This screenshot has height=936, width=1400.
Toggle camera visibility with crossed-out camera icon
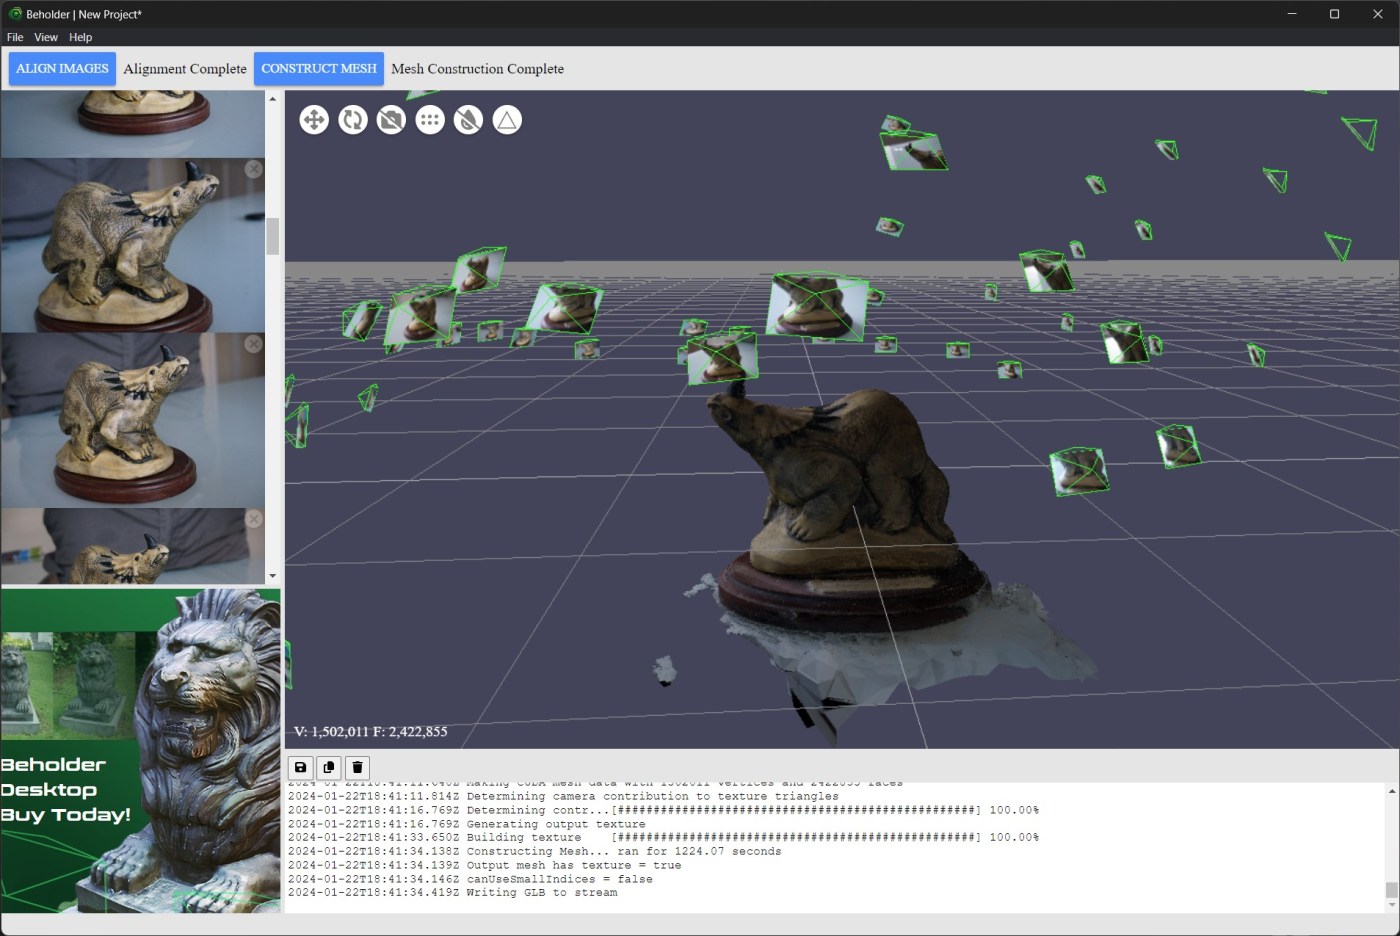391,120
